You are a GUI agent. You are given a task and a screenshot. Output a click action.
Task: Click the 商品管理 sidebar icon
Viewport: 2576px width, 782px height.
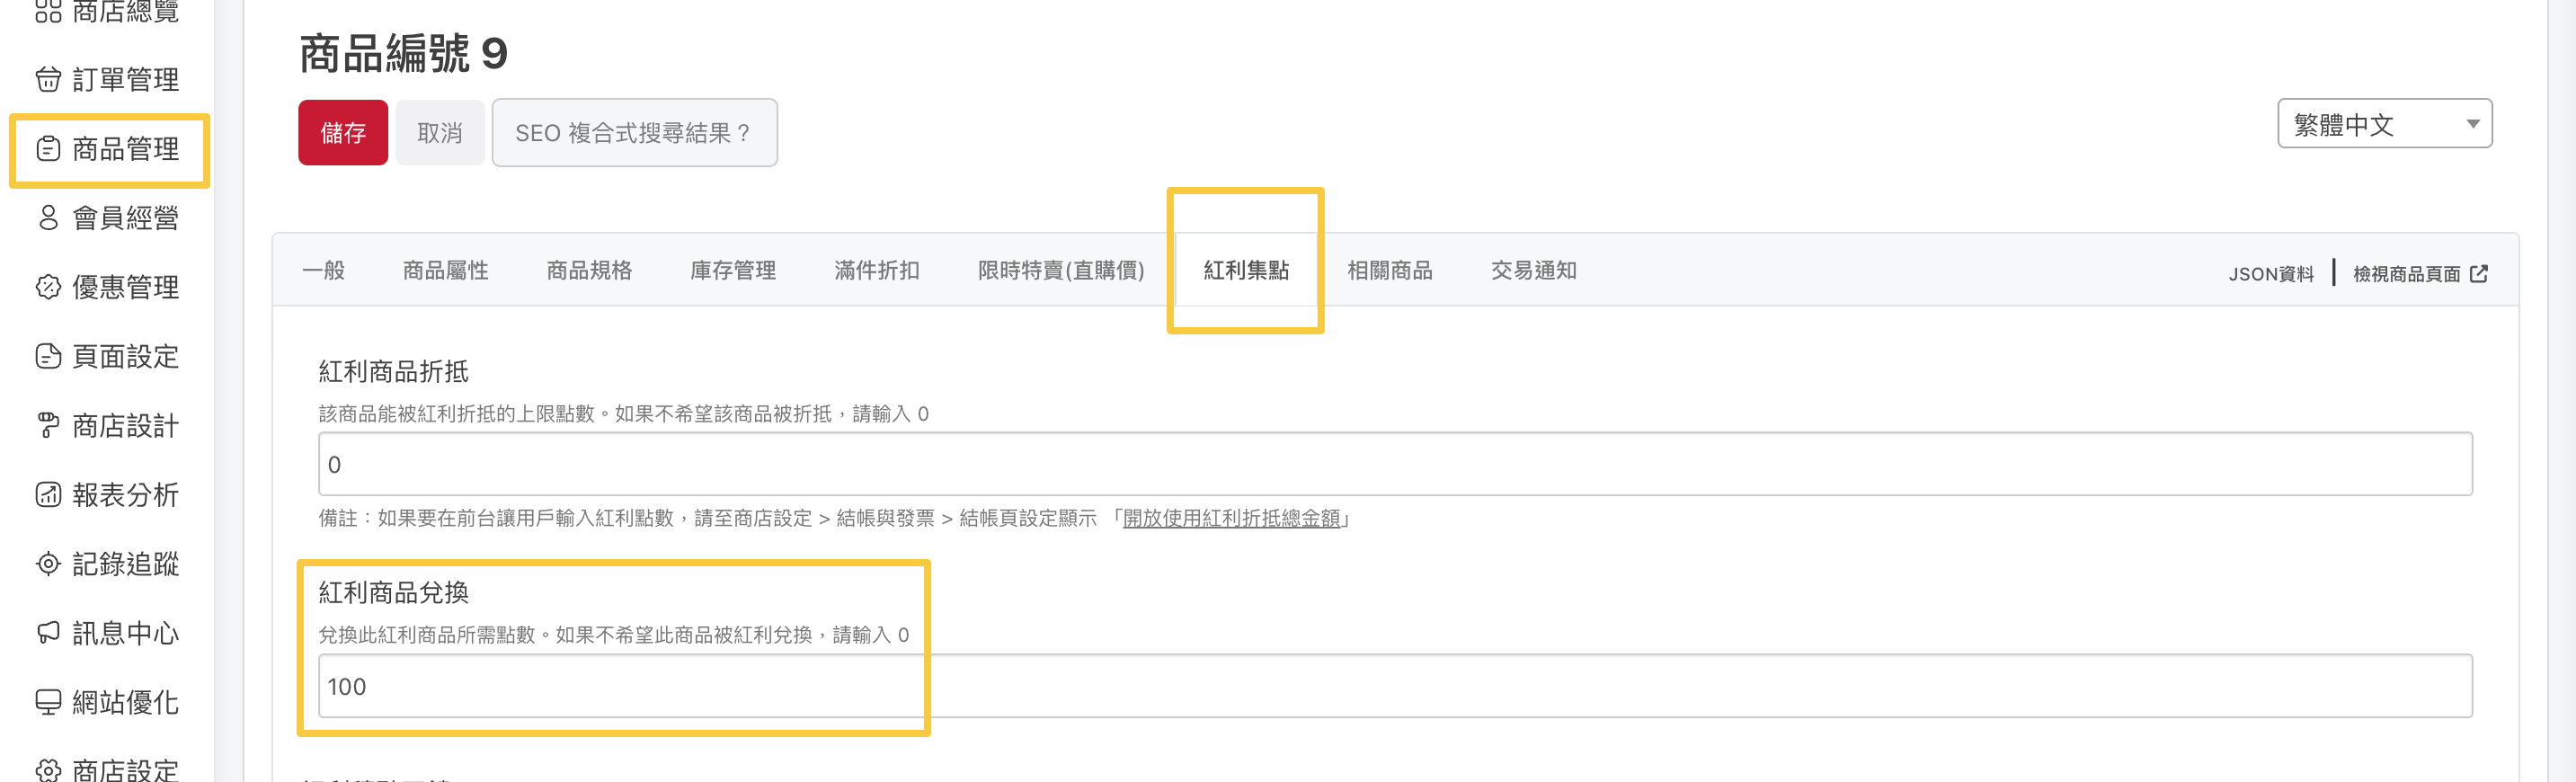pos(48,149)
